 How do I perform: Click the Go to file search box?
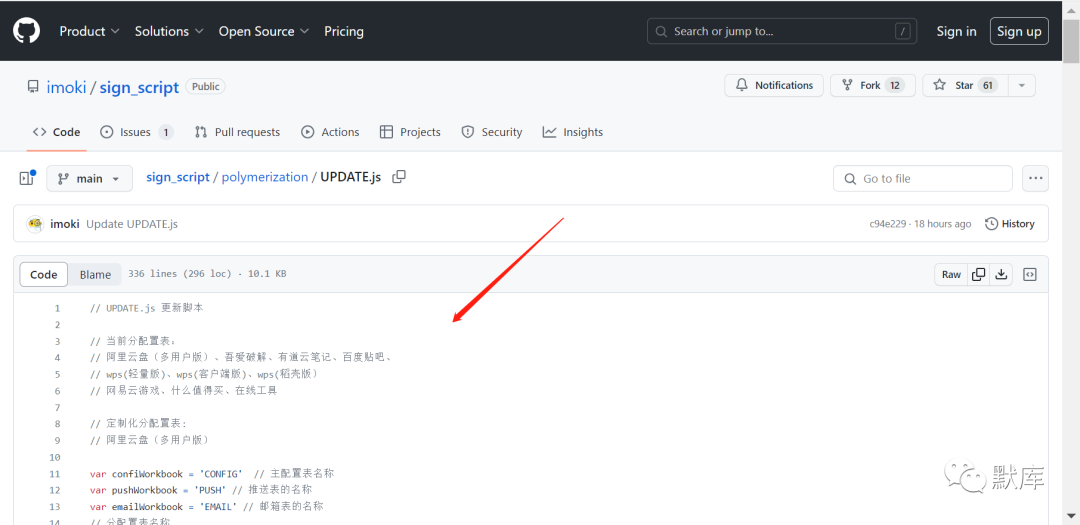tap(923, 178)
